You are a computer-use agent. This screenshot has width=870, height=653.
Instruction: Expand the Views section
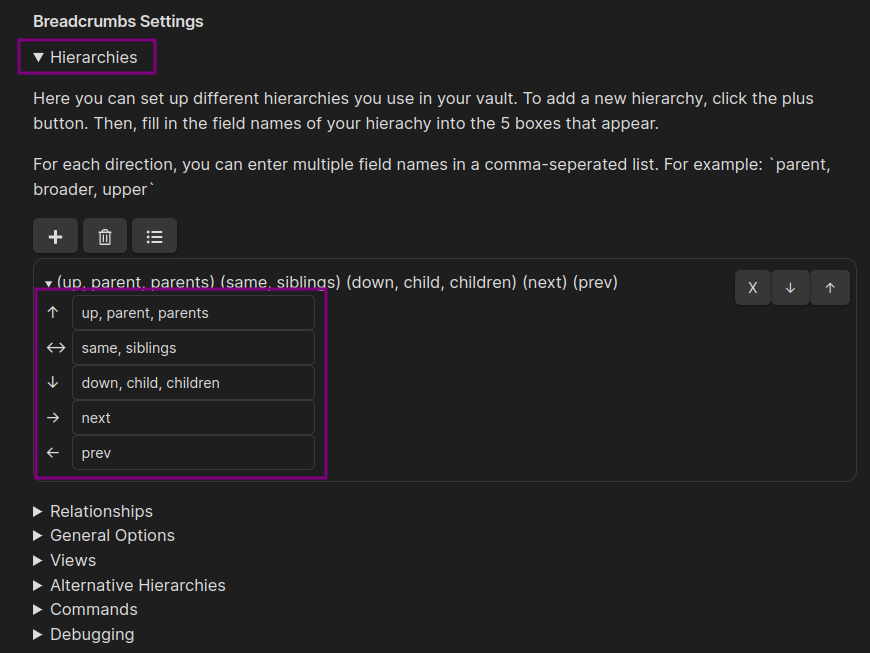(65, 560)
